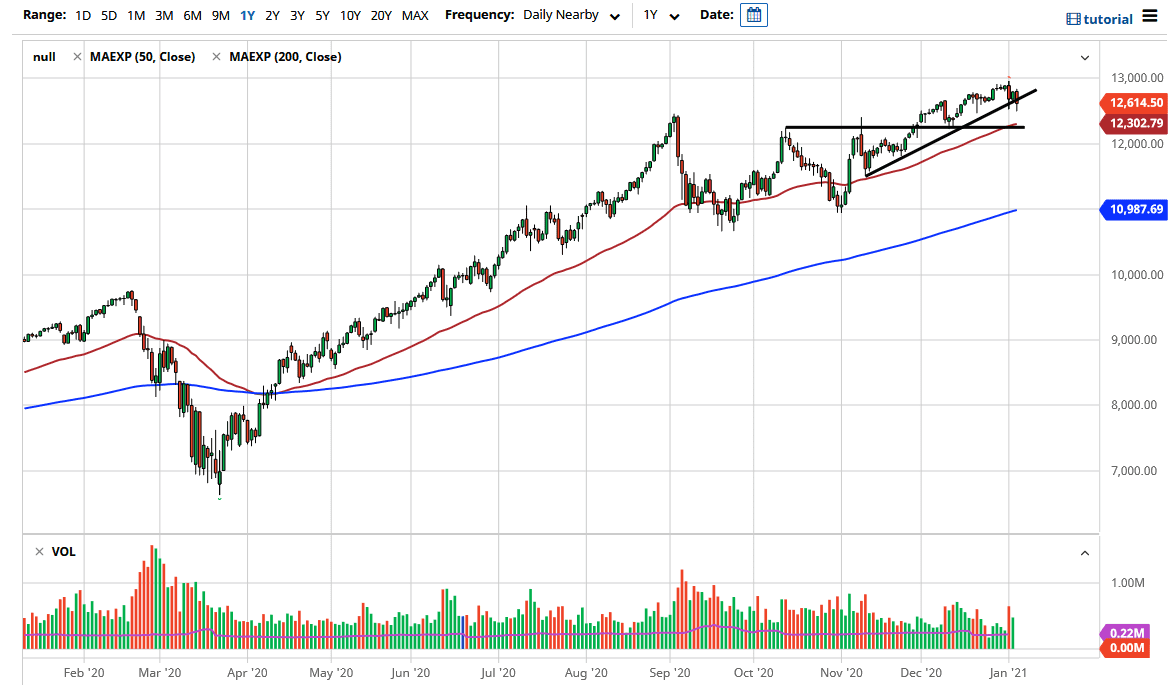Select the currently highlighted 1Y range
1168x692 pixels.
(248, 15)
